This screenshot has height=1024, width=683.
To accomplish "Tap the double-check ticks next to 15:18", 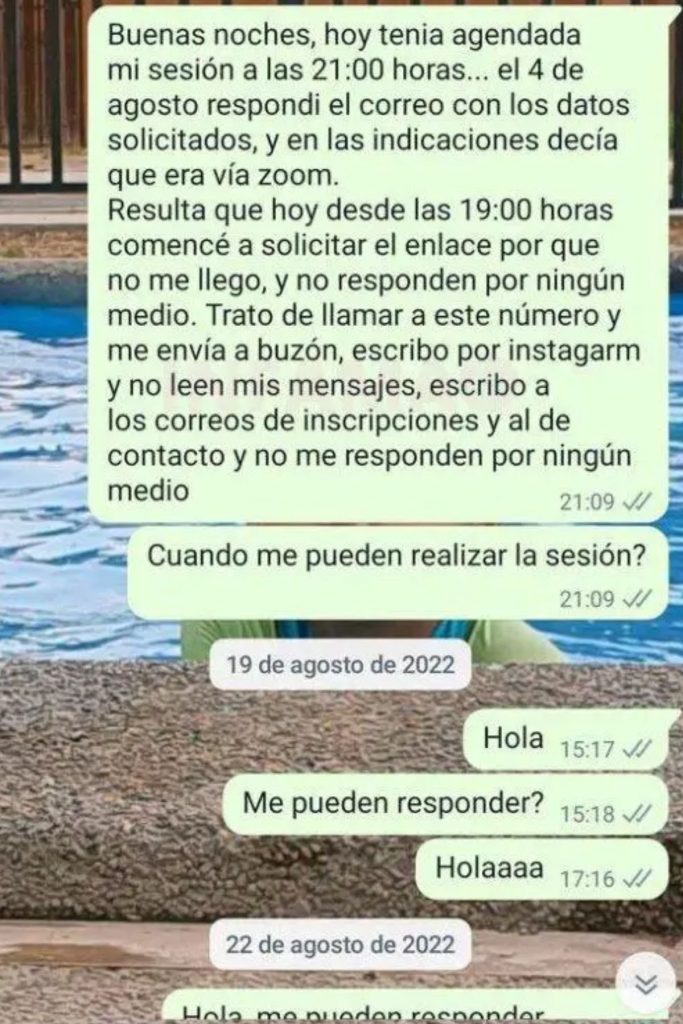I will tap(638, 814).
